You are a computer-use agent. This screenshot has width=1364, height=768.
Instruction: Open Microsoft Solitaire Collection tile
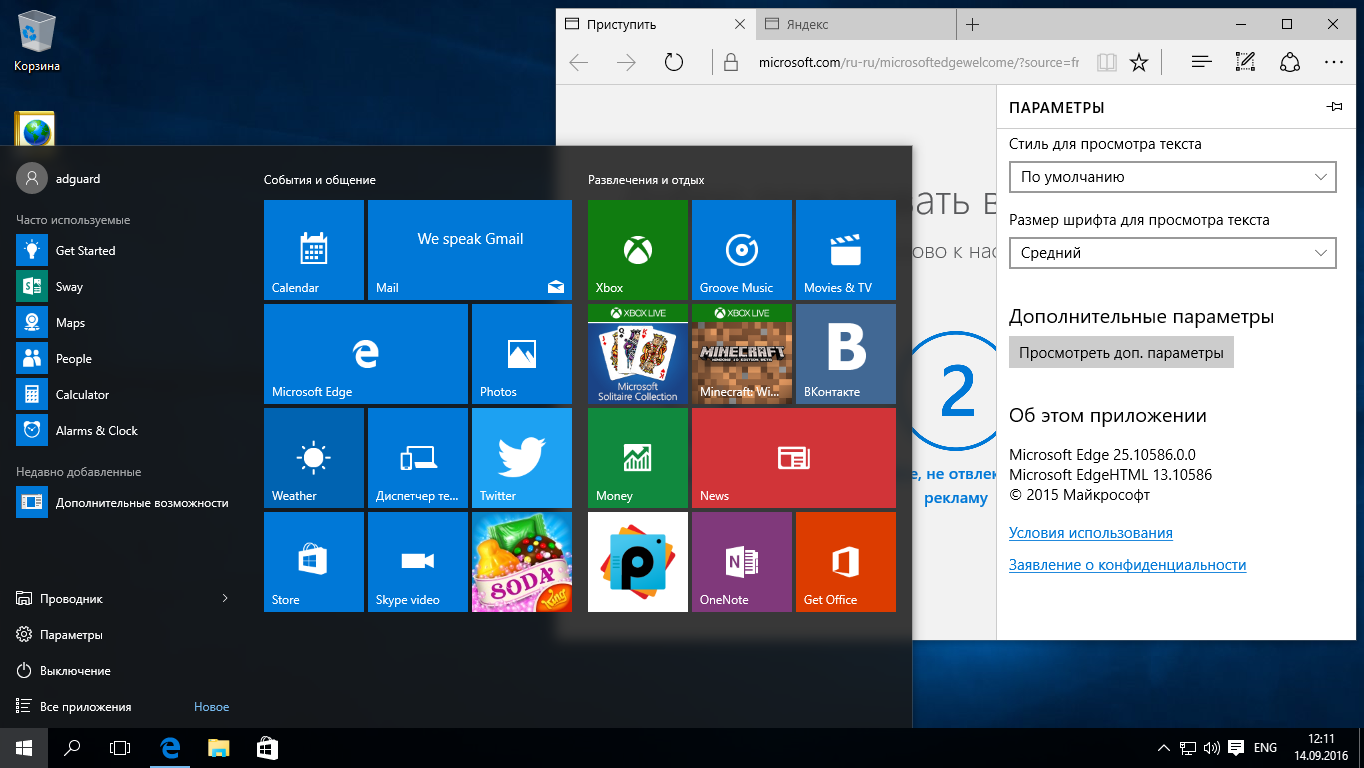pyautogui.click(x=638, y=354)
